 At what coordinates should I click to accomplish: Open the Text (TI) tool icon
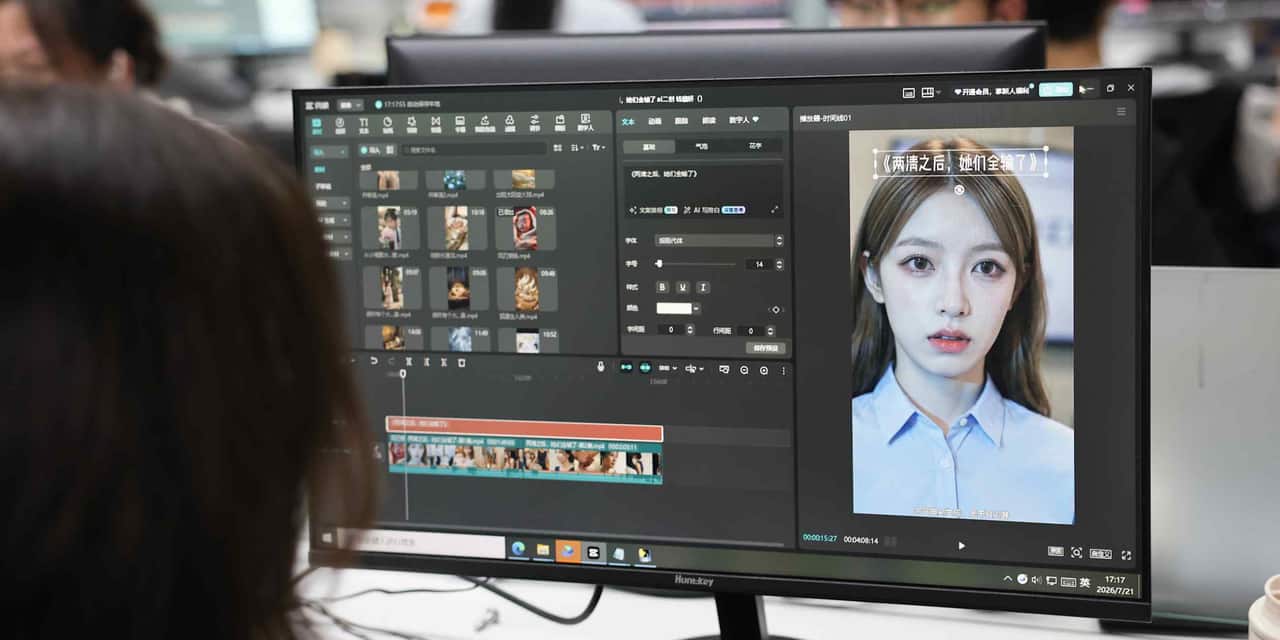(363, 124)
